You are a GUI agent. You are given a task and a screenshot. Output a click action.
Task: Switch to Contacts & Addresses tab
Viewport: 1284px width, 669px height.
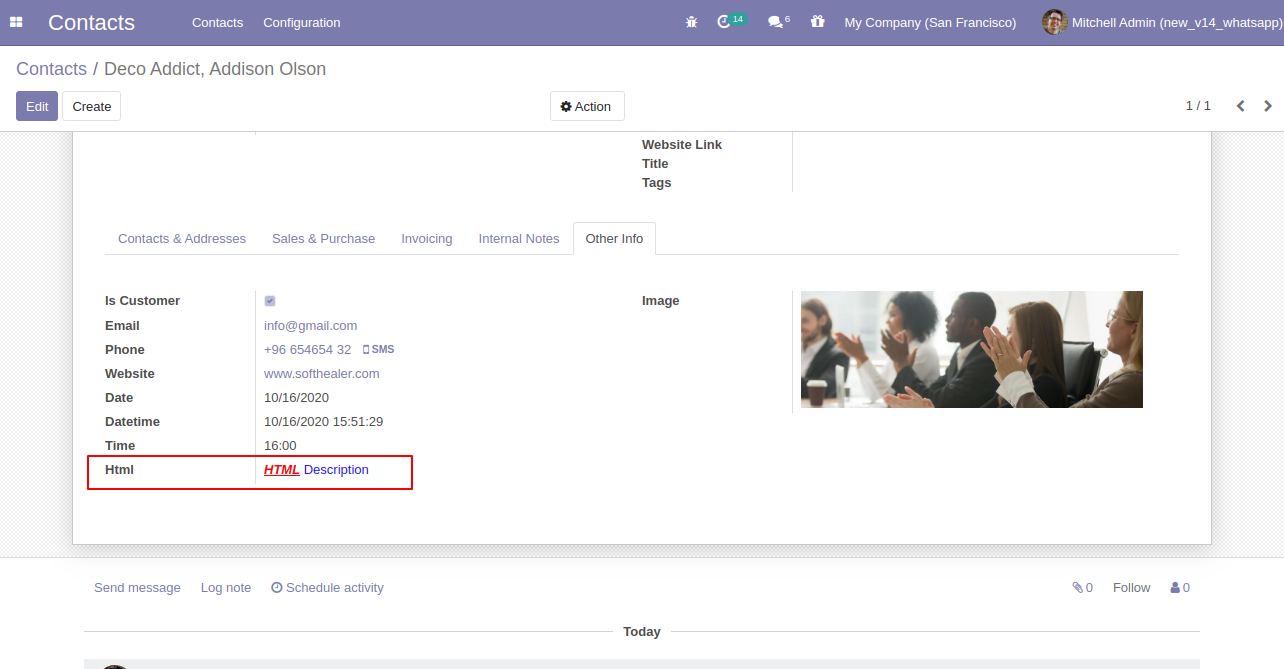click(182, 239)
